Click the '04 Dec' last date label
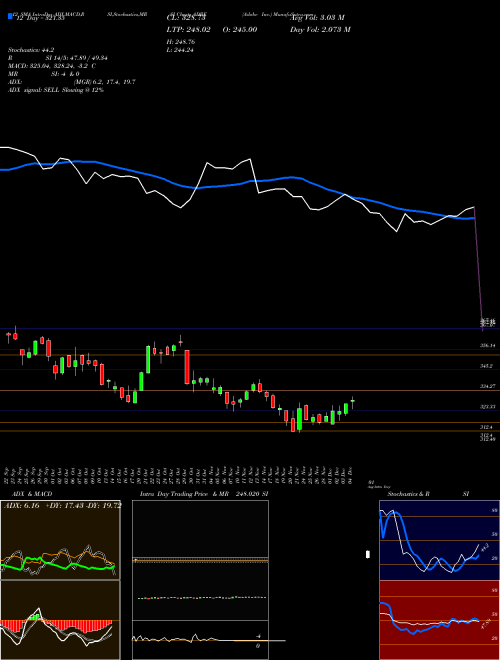The width and height of the screenshot is (500, 660). click(x=350, y=475)
